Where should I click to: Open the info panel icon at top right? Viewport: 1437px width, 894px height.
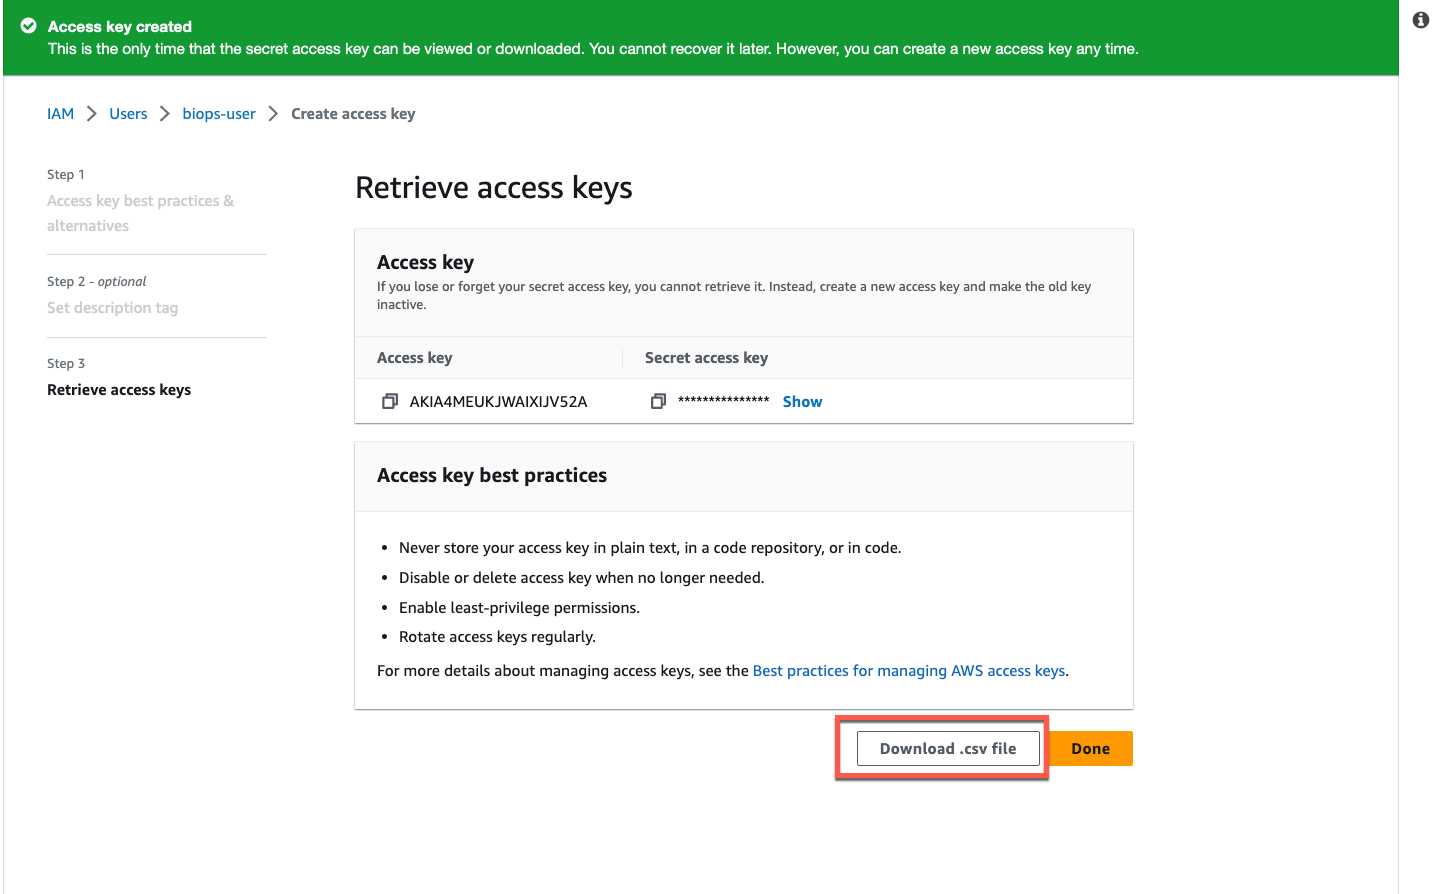click(x=1420, y=20)
